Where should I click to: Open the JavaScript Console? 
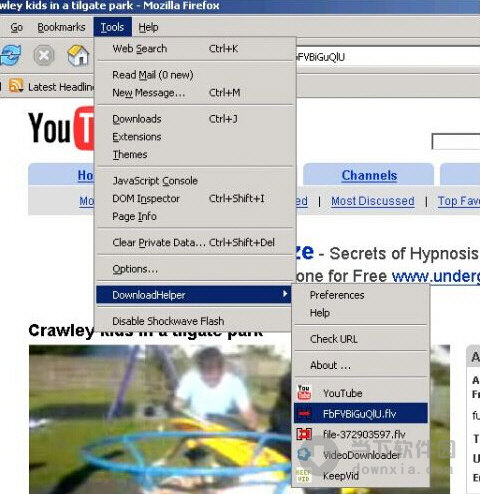click(x=195, y=181)
